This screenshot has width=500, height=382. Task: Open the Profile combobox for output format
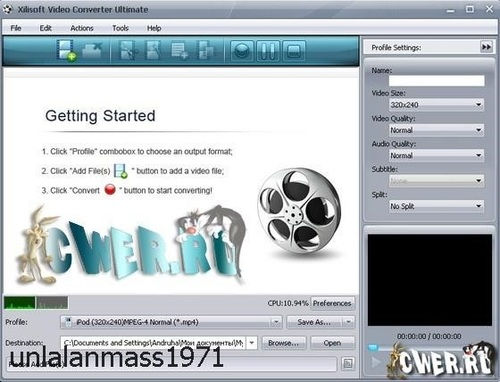[x=171, y=322]
